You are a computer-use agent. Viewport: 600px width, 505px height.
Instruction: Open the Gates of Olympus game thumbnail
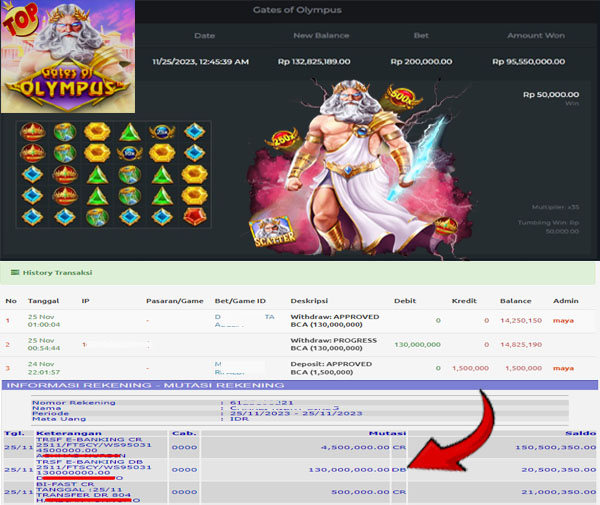pyautogui.click(x=68, y=57)
